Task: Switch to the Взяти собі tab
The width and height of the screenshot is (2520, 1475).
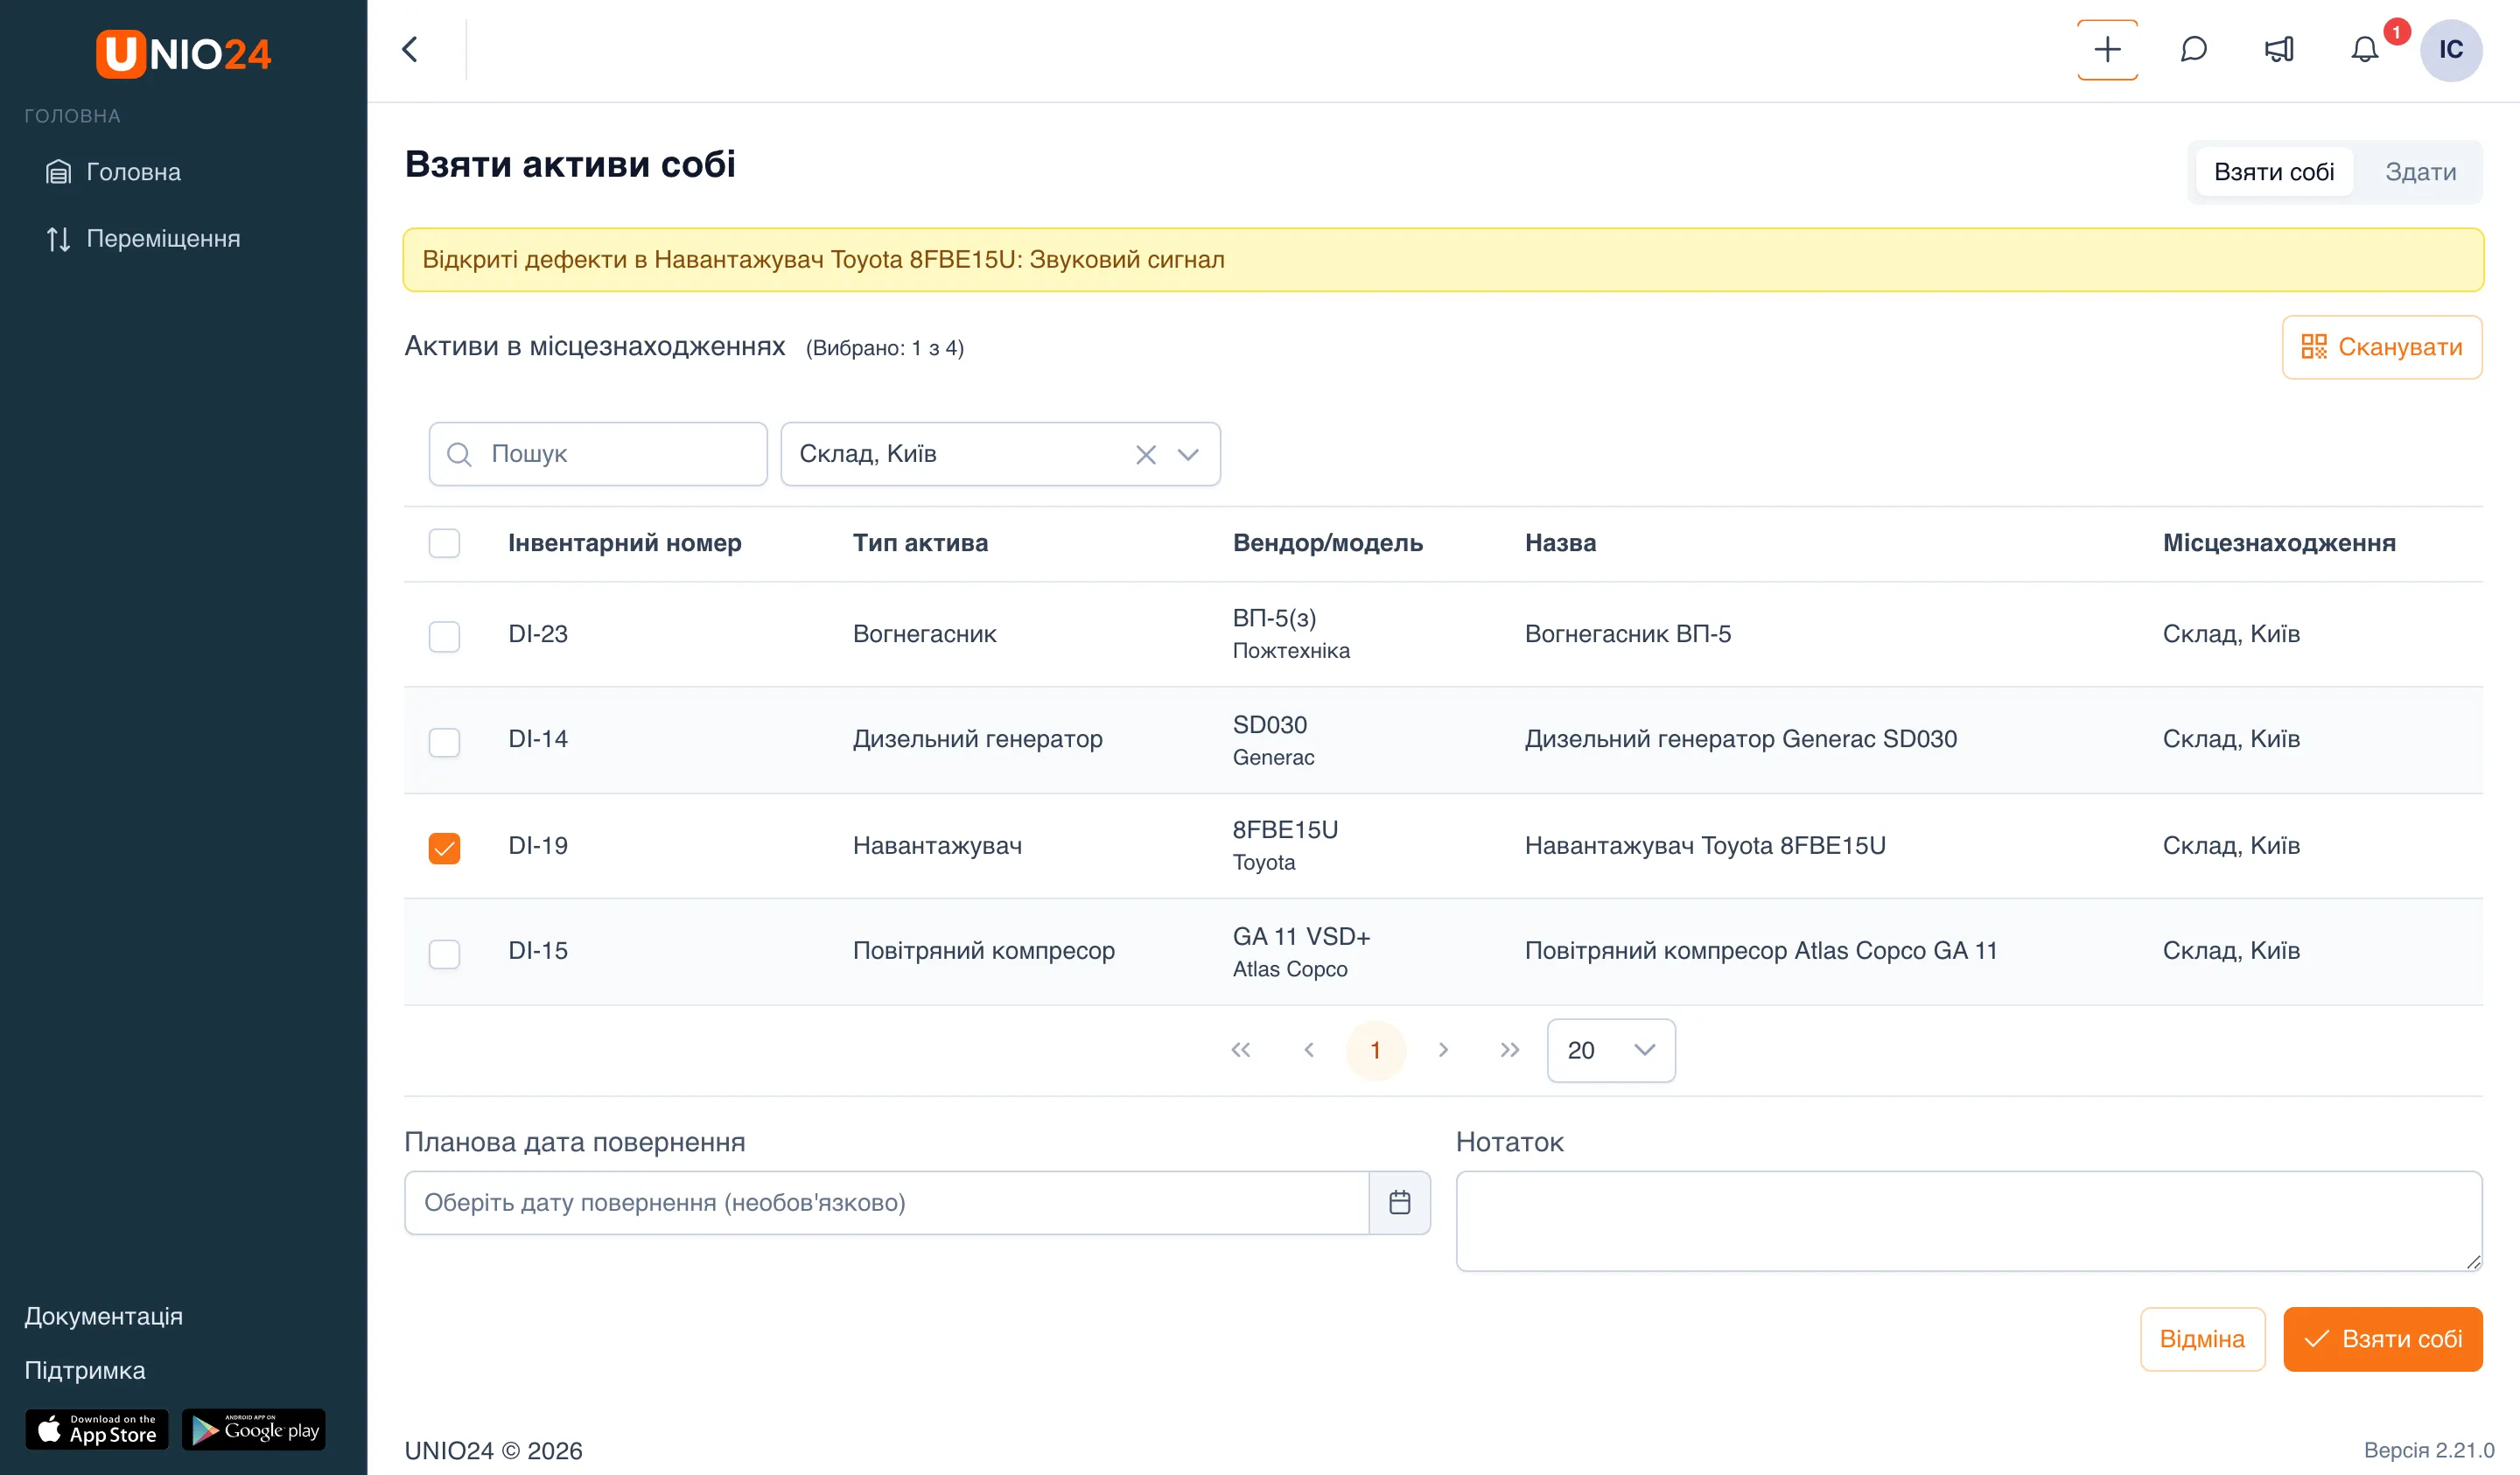Action: tap(2273, 172)
